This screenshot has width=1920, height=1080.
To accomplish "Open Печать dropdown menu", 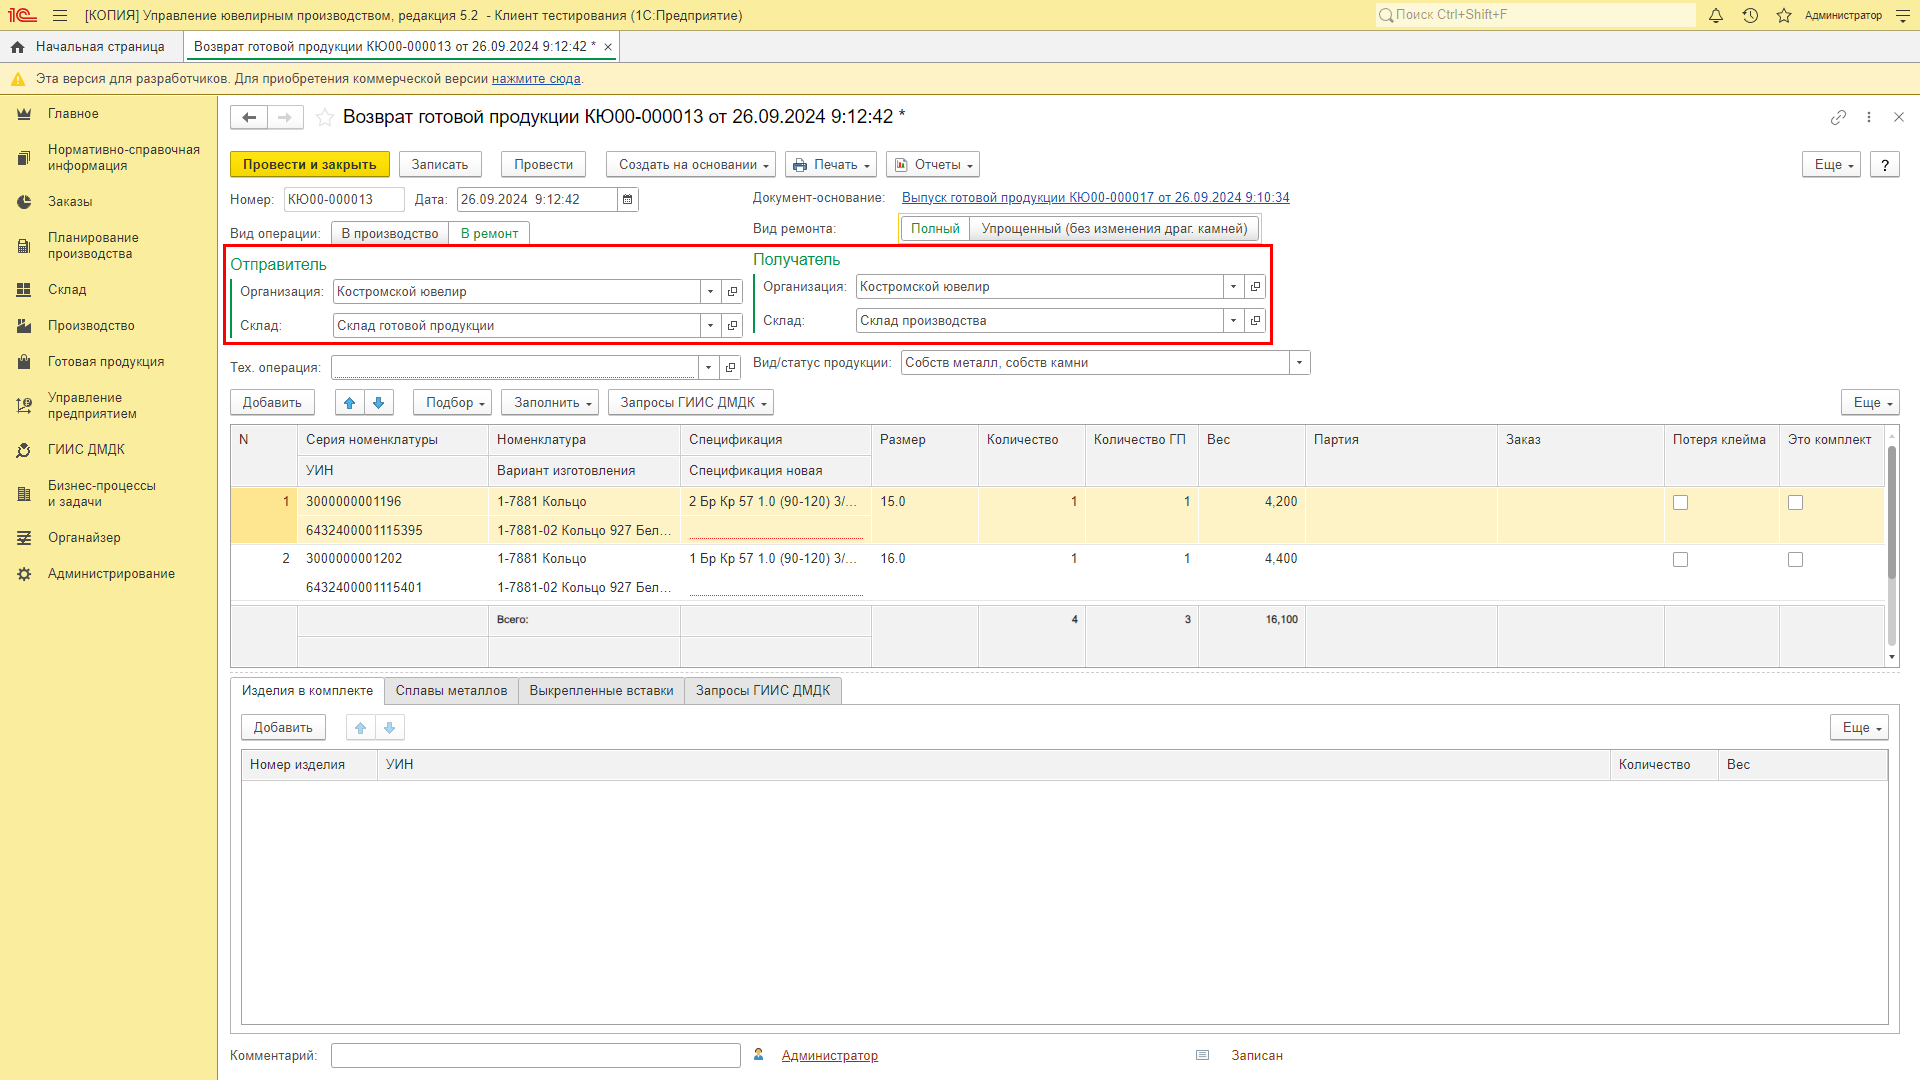I will [831, 165].
